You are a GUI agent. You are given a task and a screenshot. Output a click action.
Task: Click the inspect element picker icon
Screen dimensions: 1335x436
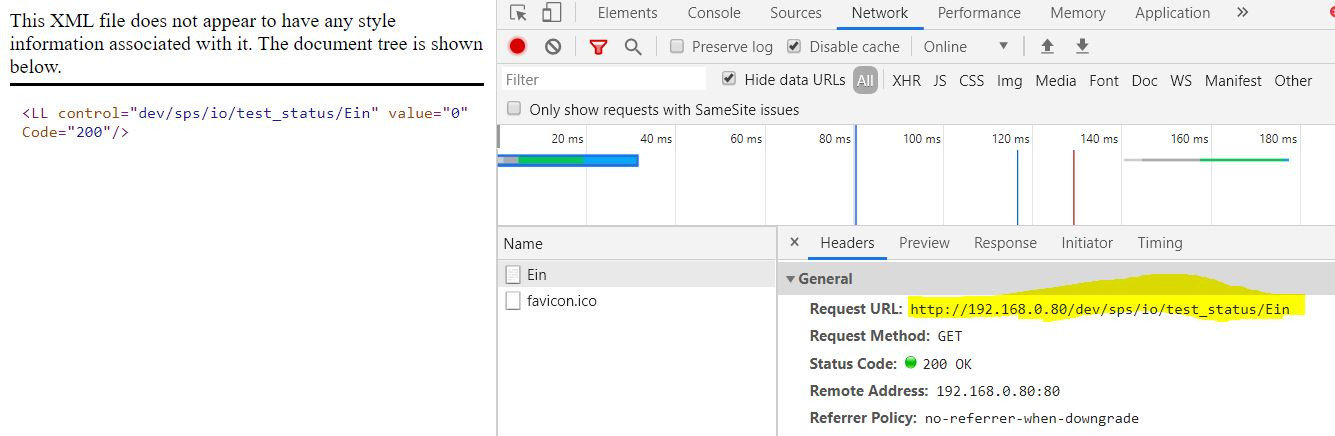pyautogui.click(x=518, y=13)
